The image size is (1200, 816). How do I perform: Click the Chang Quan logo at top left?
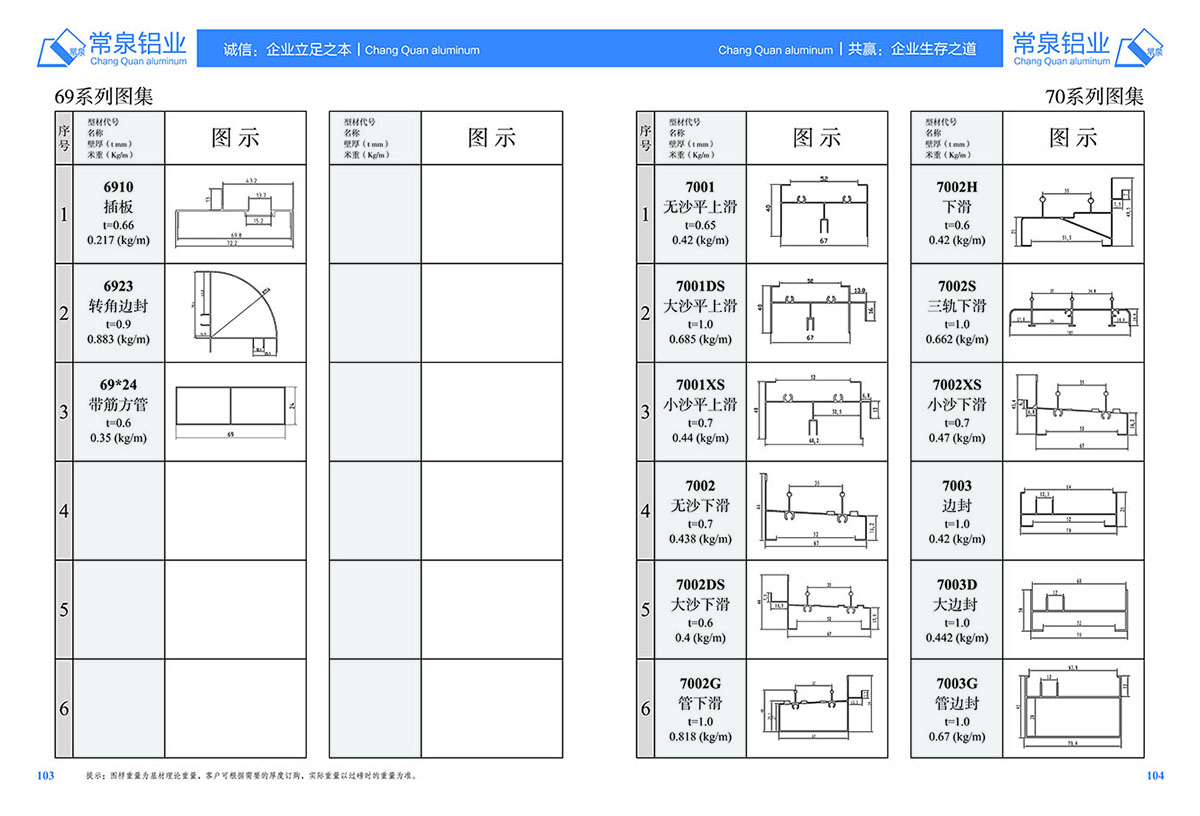point(112,49)
